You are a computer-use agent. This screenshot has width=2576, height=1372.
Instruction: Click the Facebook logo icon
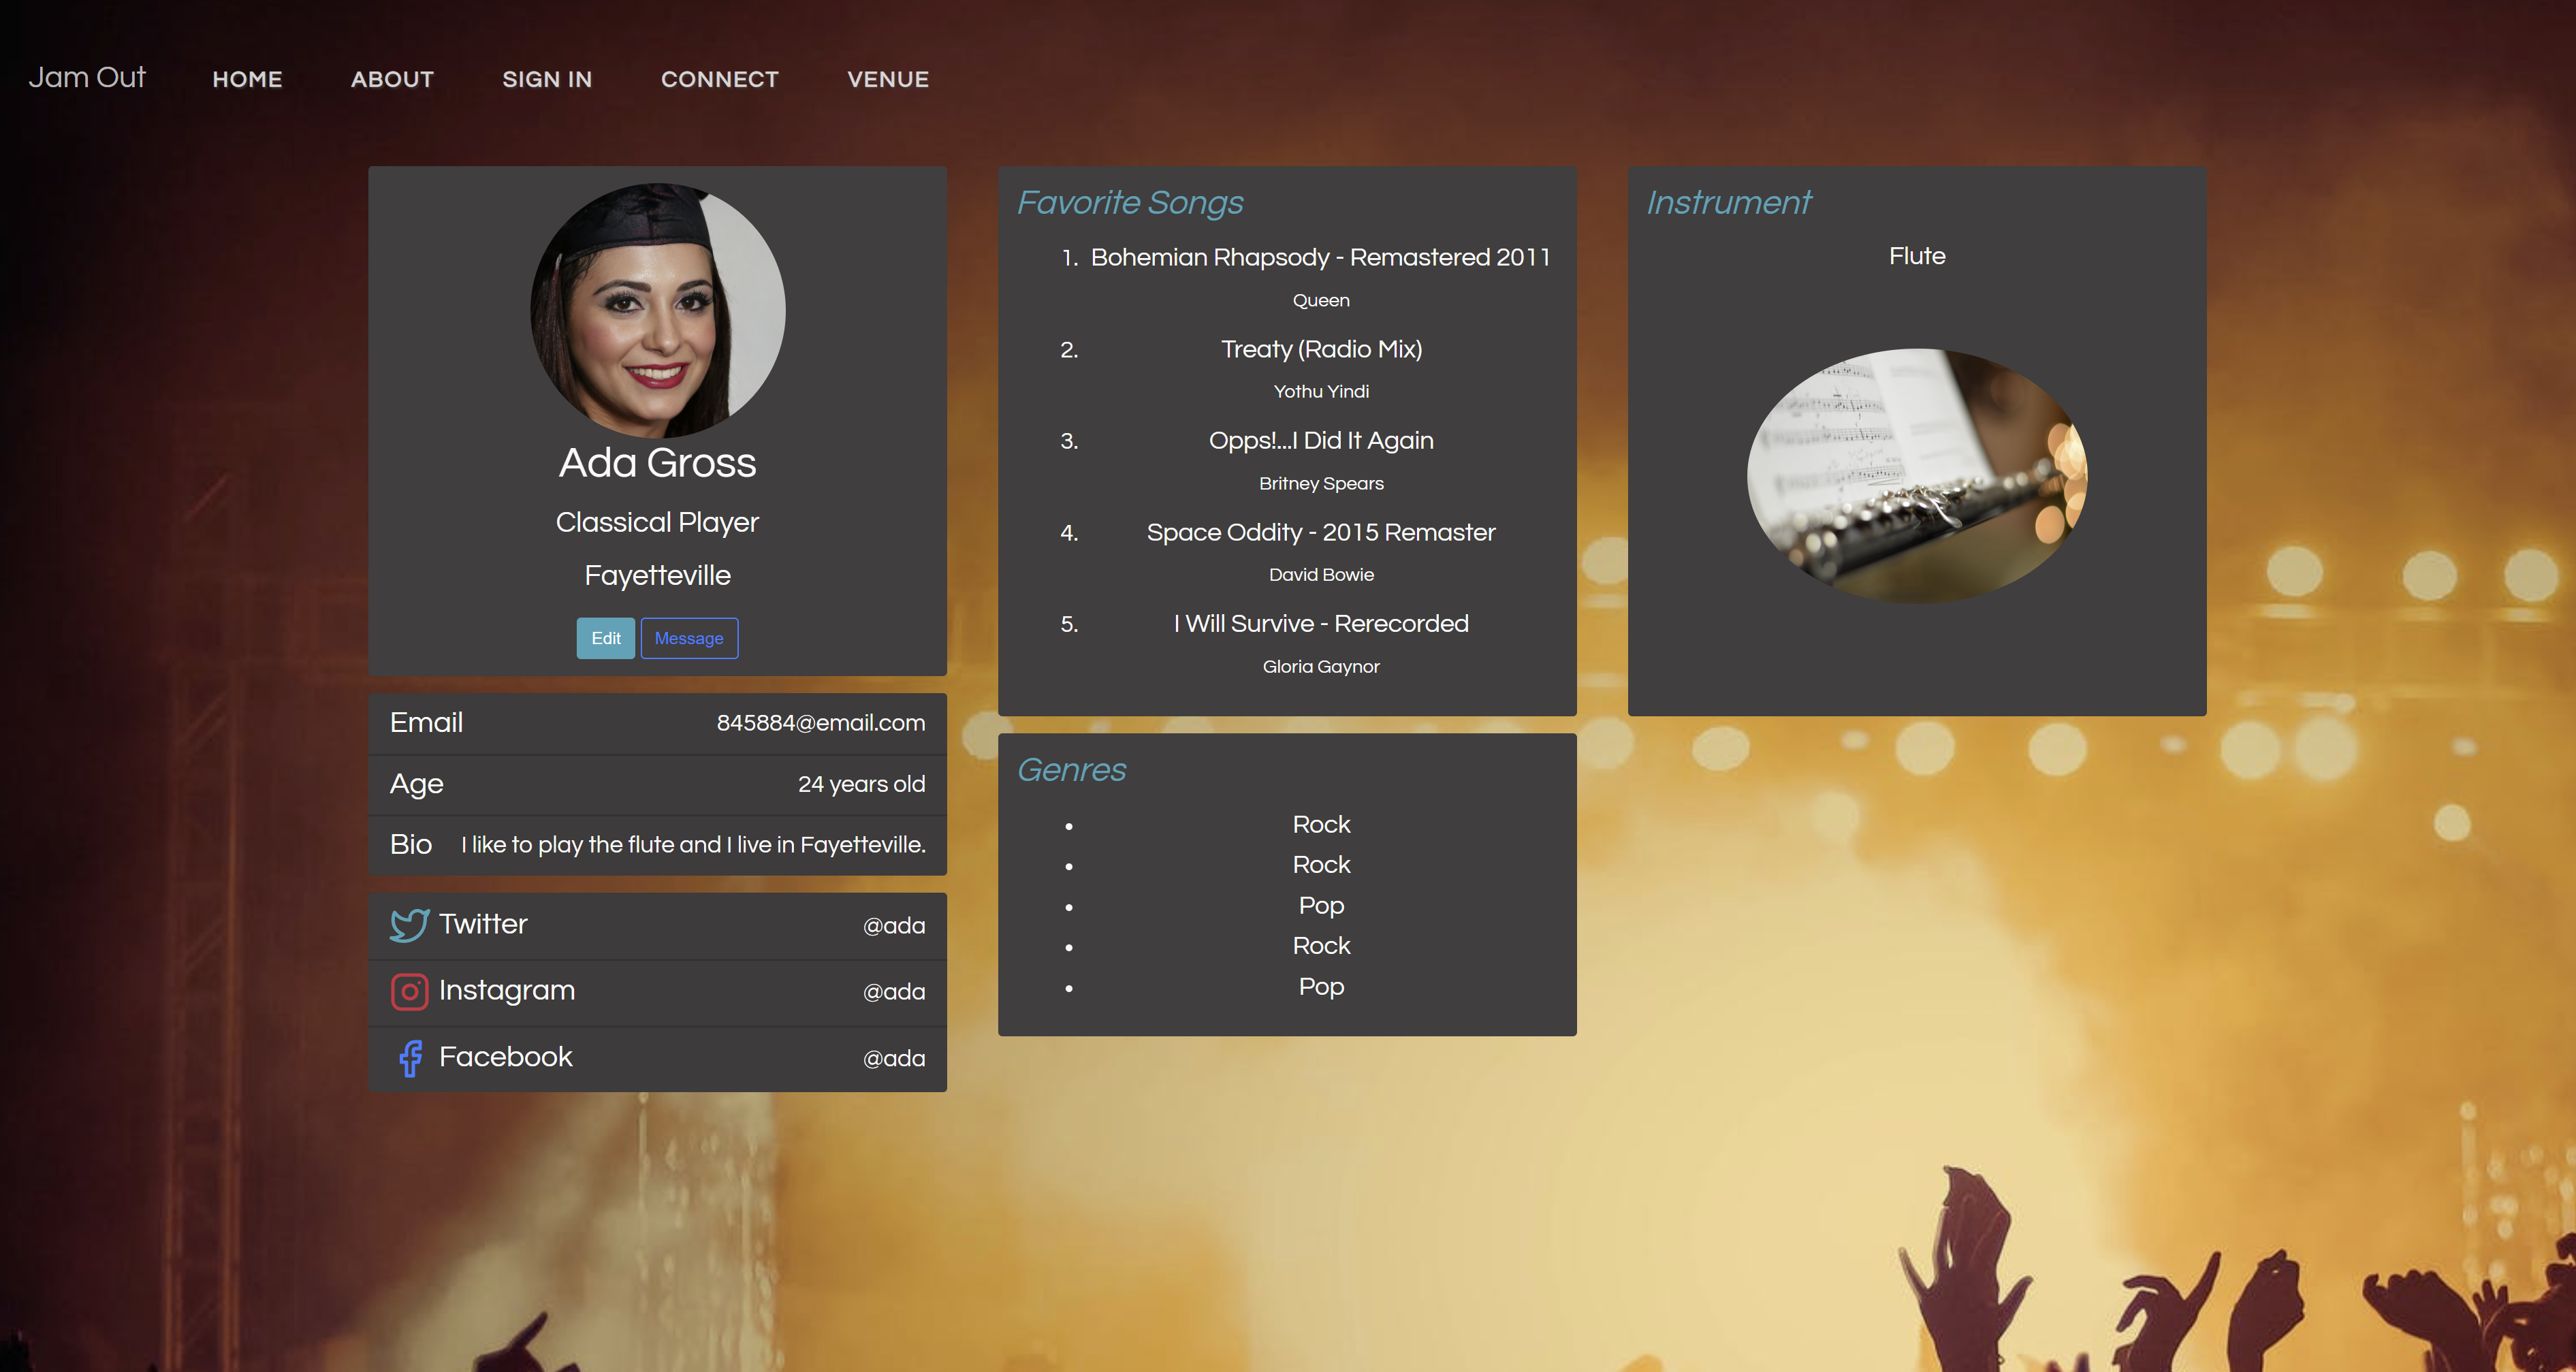(410, 1058)
